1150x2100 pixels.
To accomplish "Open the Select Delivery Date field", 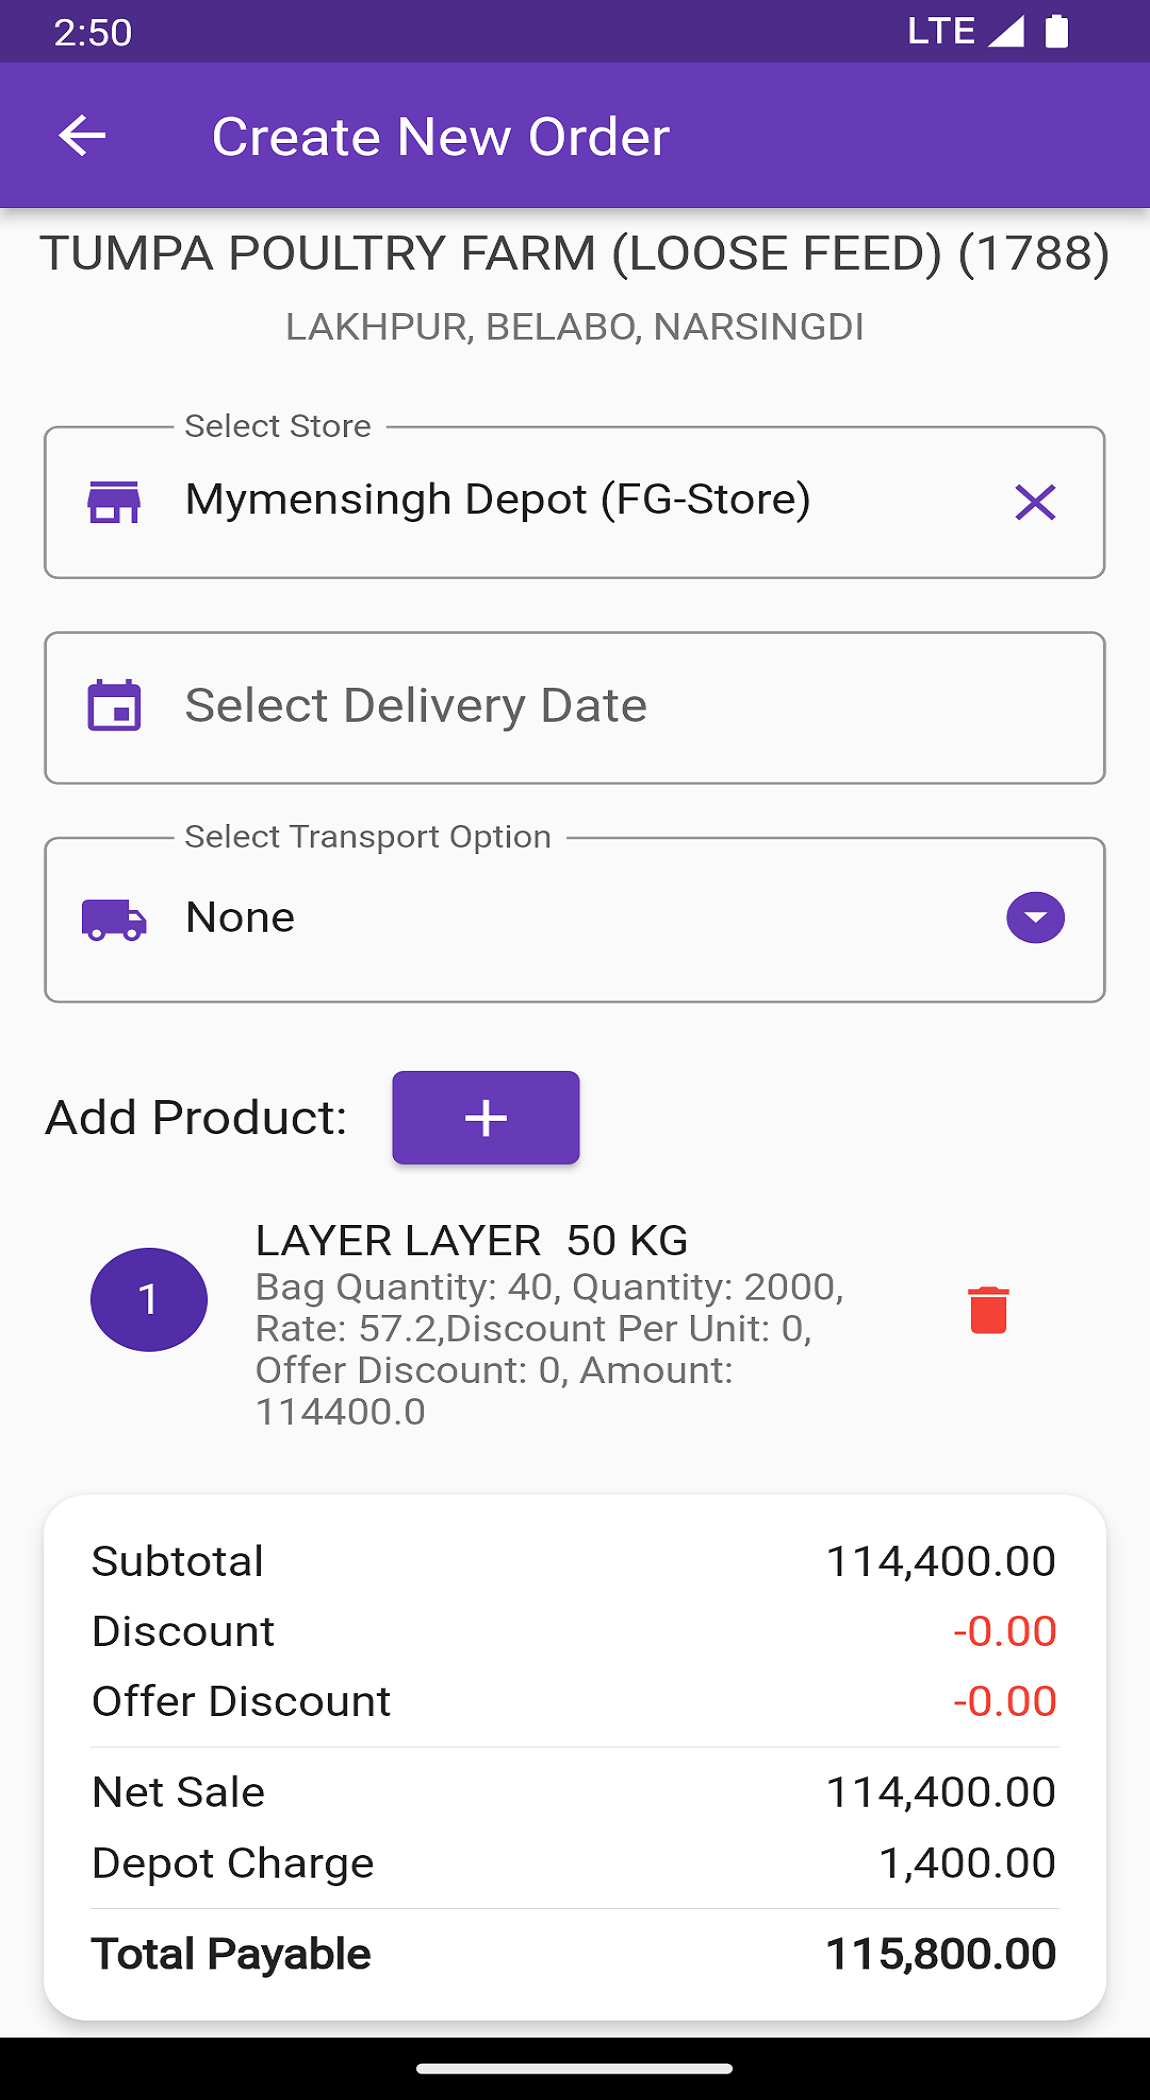I will coord(574,707).
